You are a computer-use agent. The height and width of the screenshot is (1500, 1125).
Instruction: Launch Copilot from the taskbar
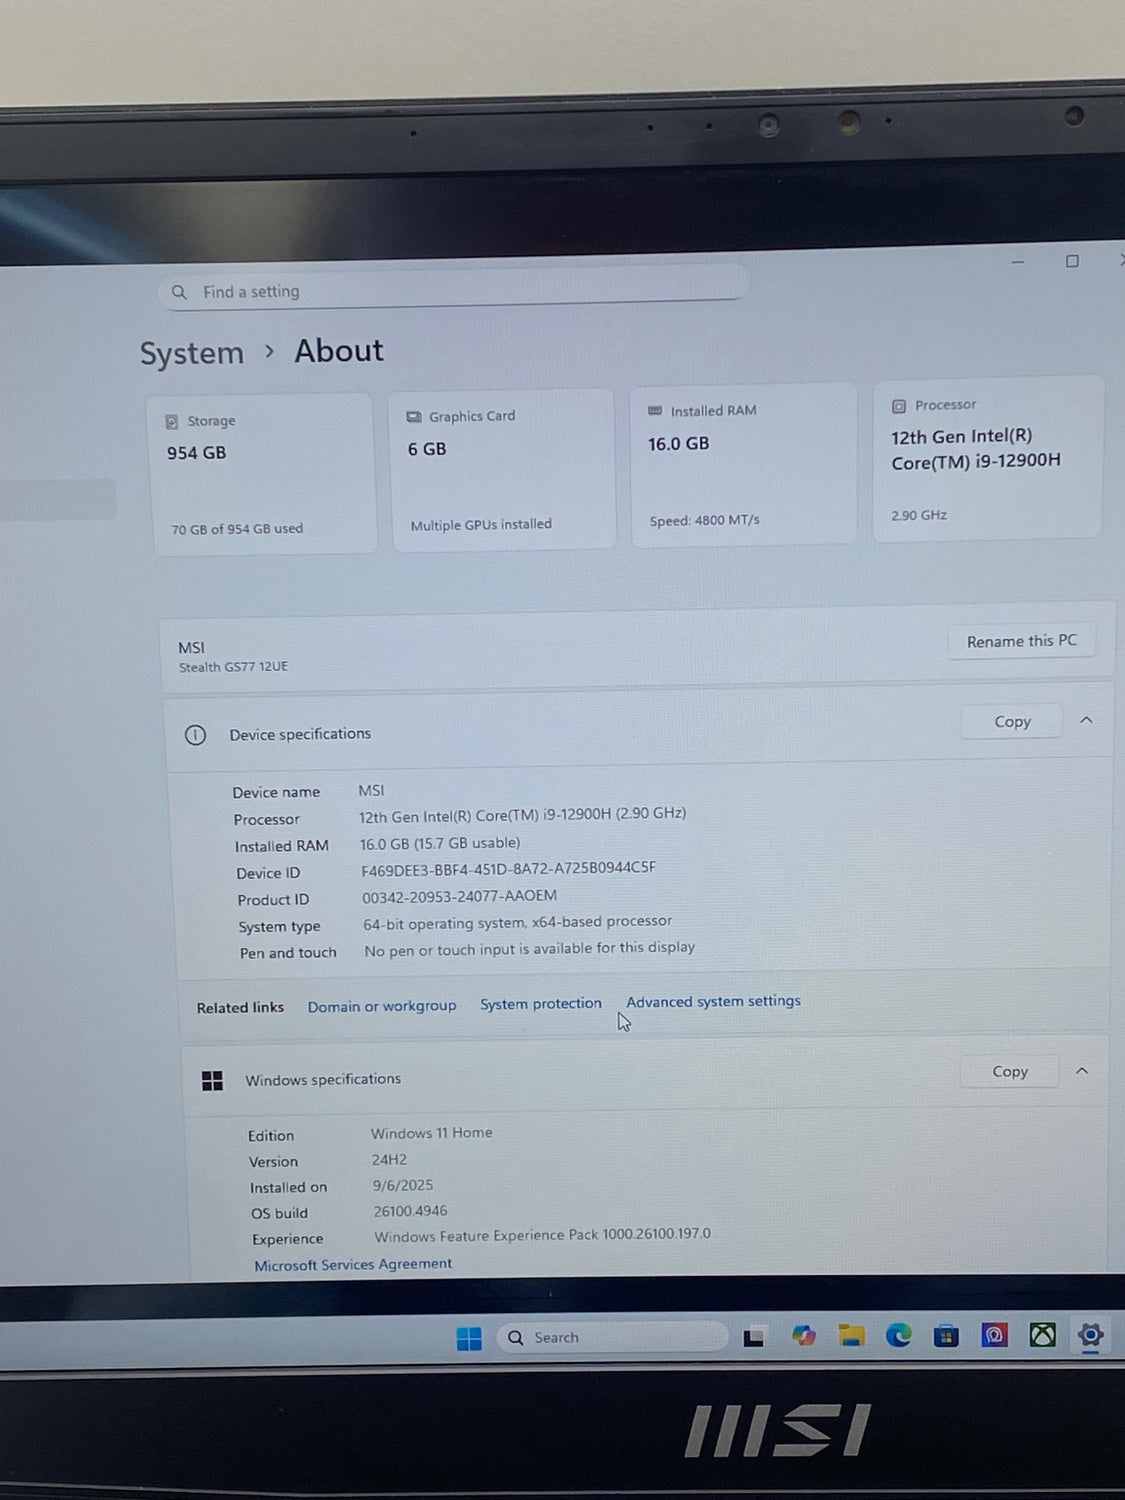tap(804, 1336)
